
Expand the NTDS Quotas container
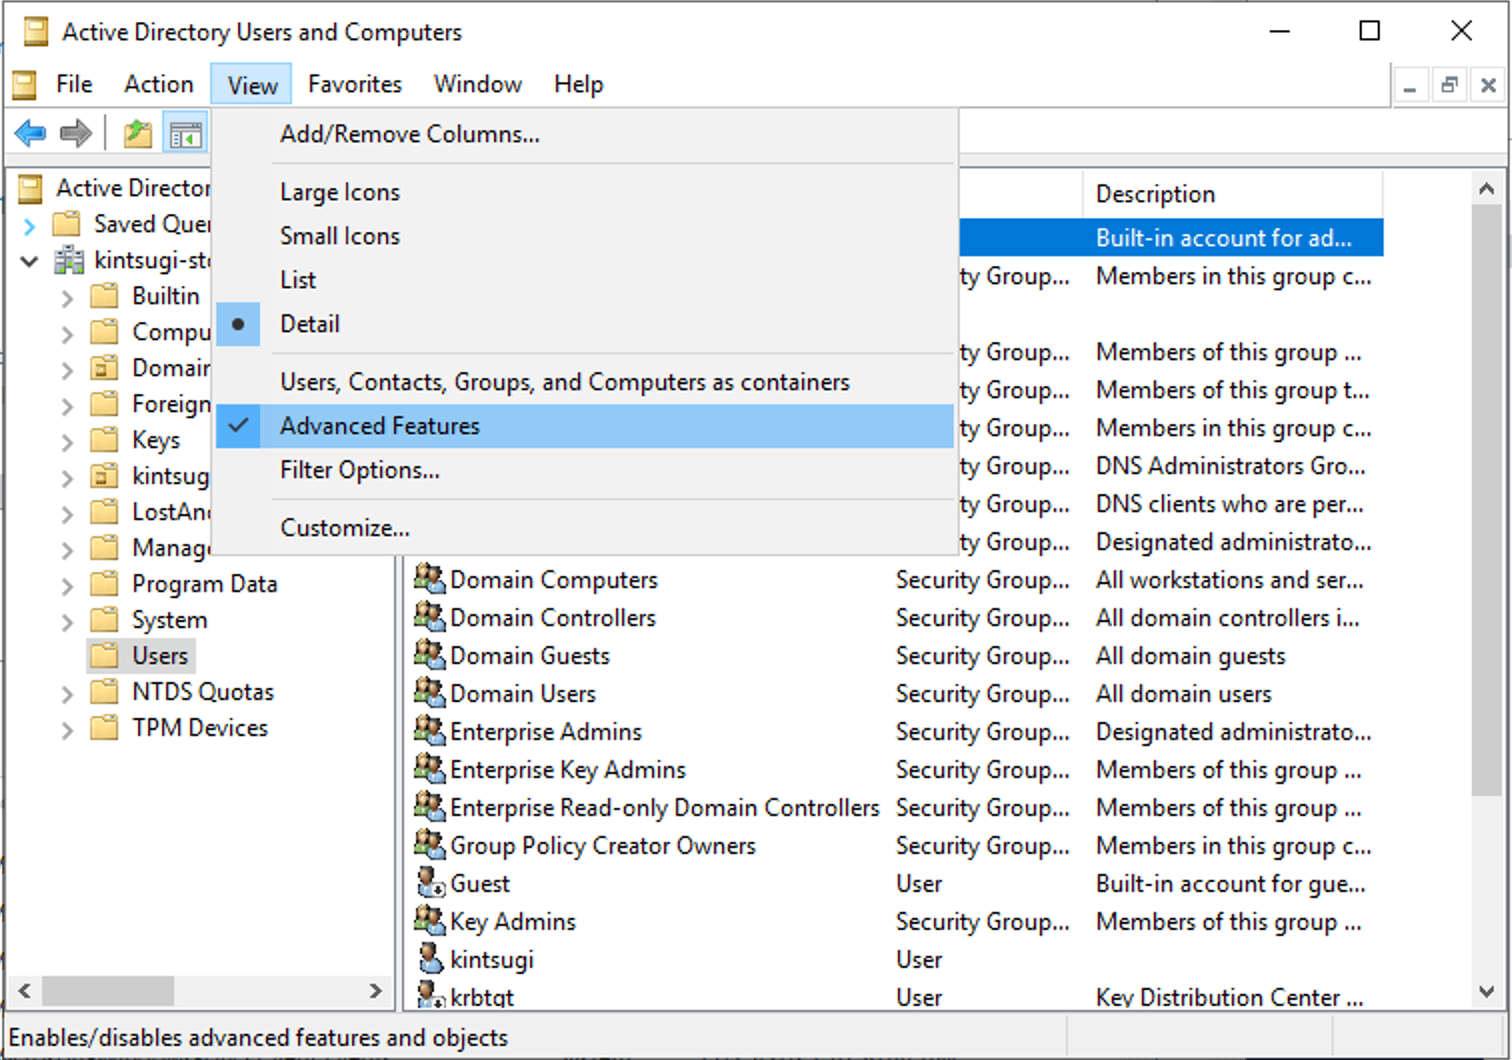click(67, 694)
